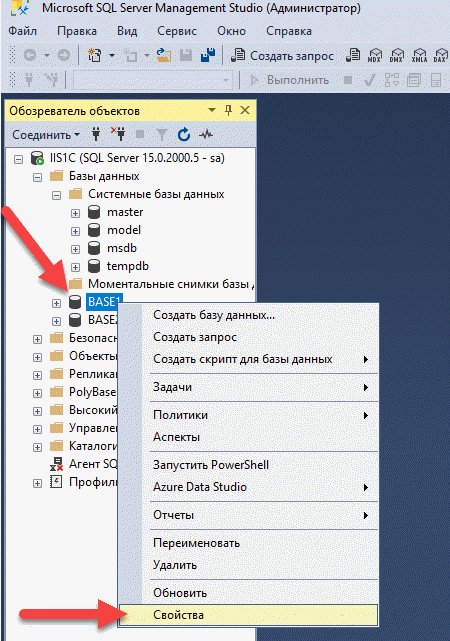Open the Отчеты submenu
Screen dimensions: 450x641
(248, 515)
